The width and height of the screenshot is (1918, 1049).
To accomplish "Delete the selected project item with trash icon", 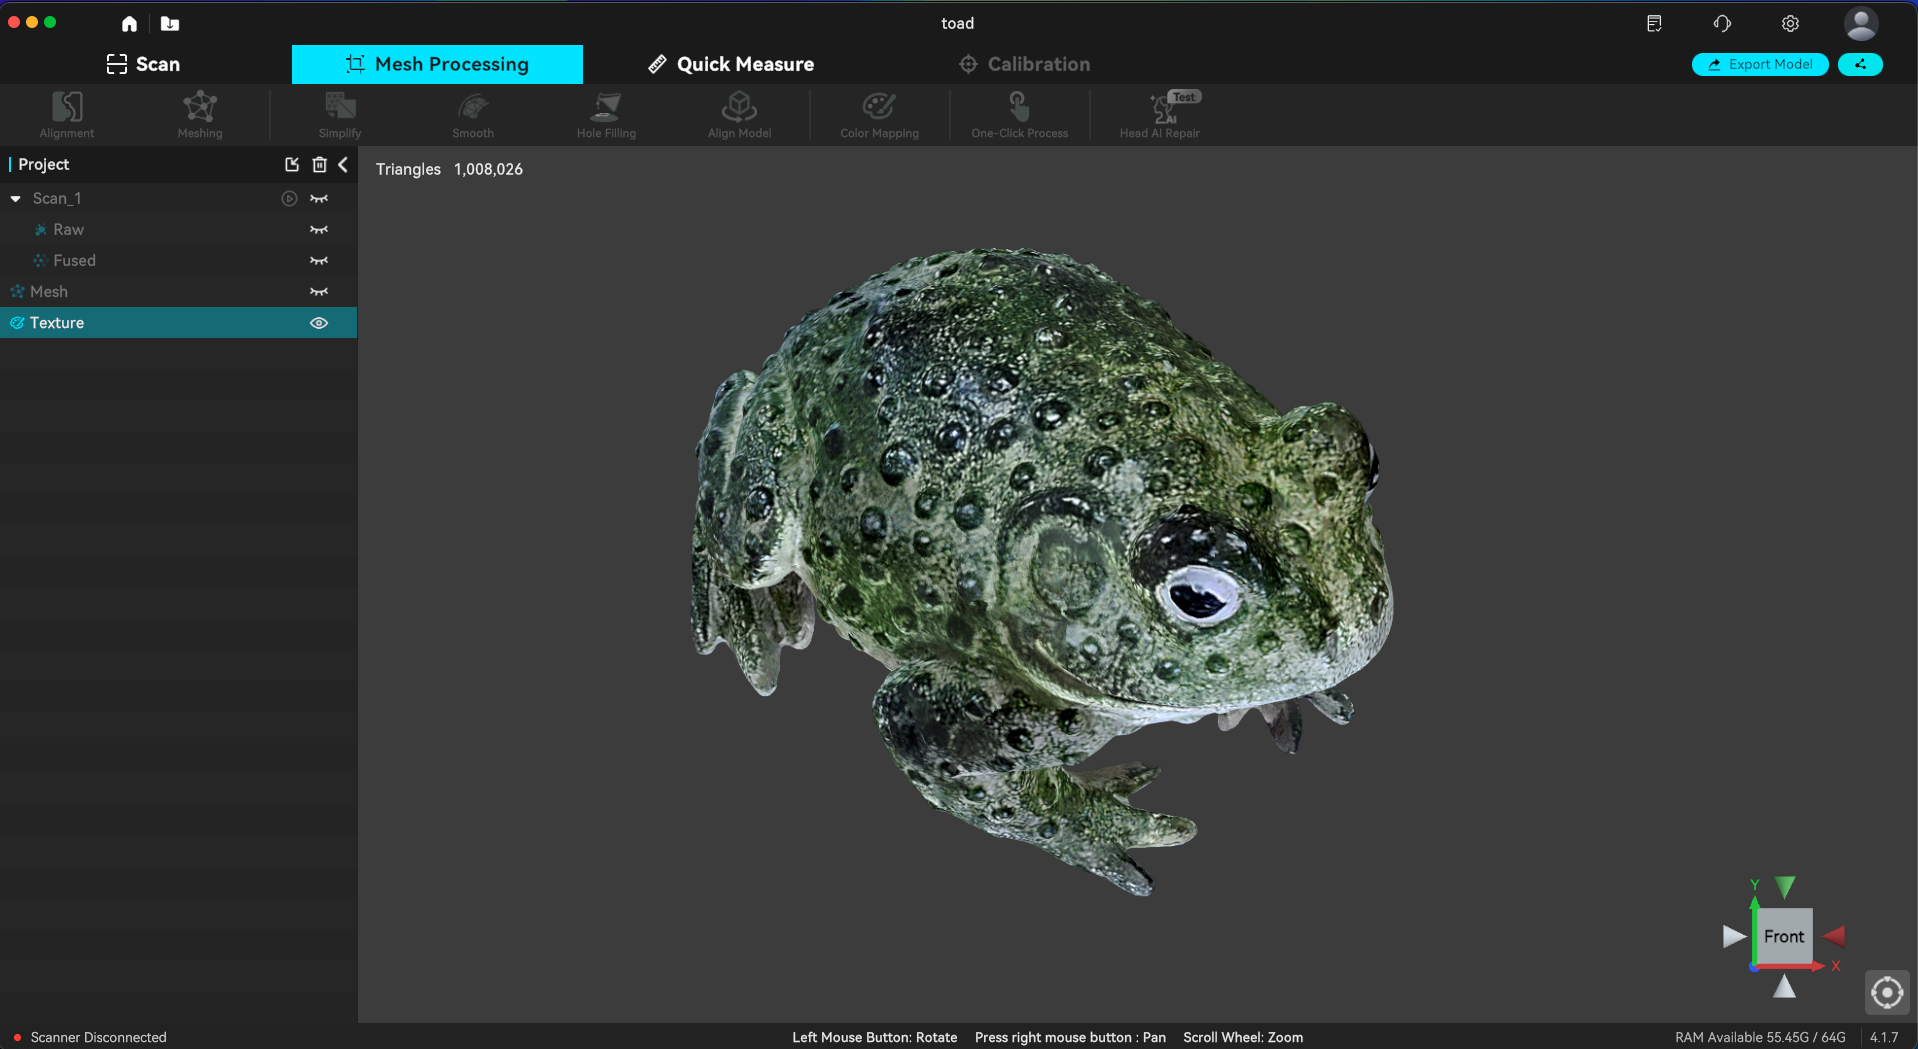I will coord(319,165).
